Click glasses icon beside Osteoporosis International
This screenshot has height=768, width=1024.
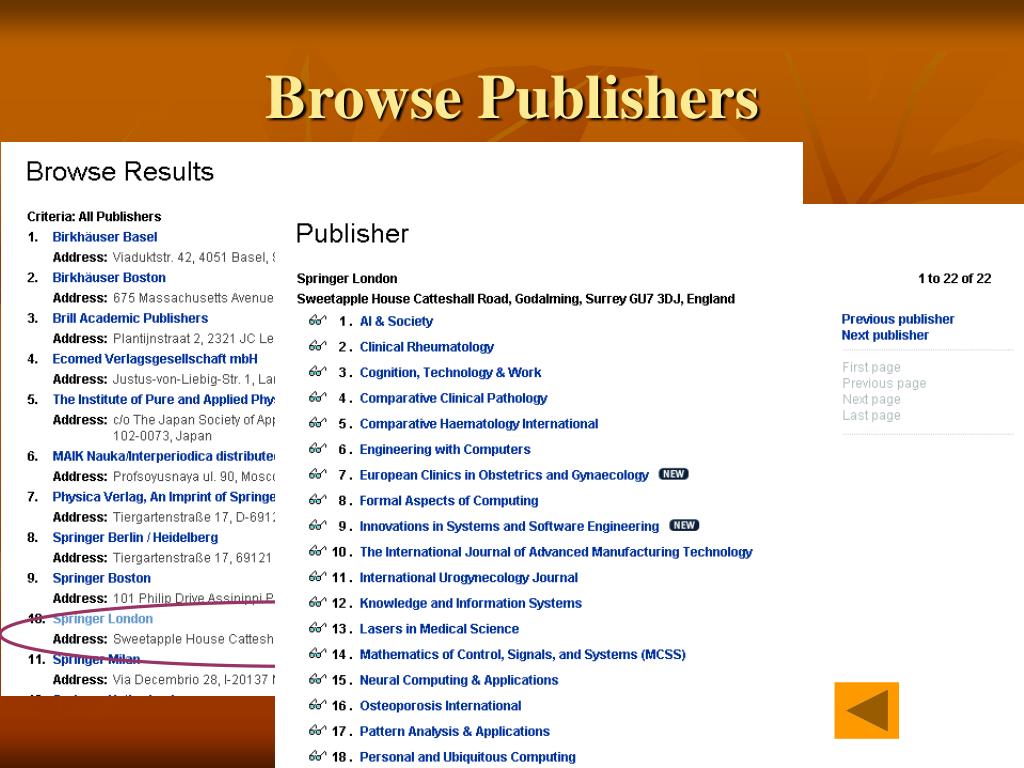click(x=317, y=704)
